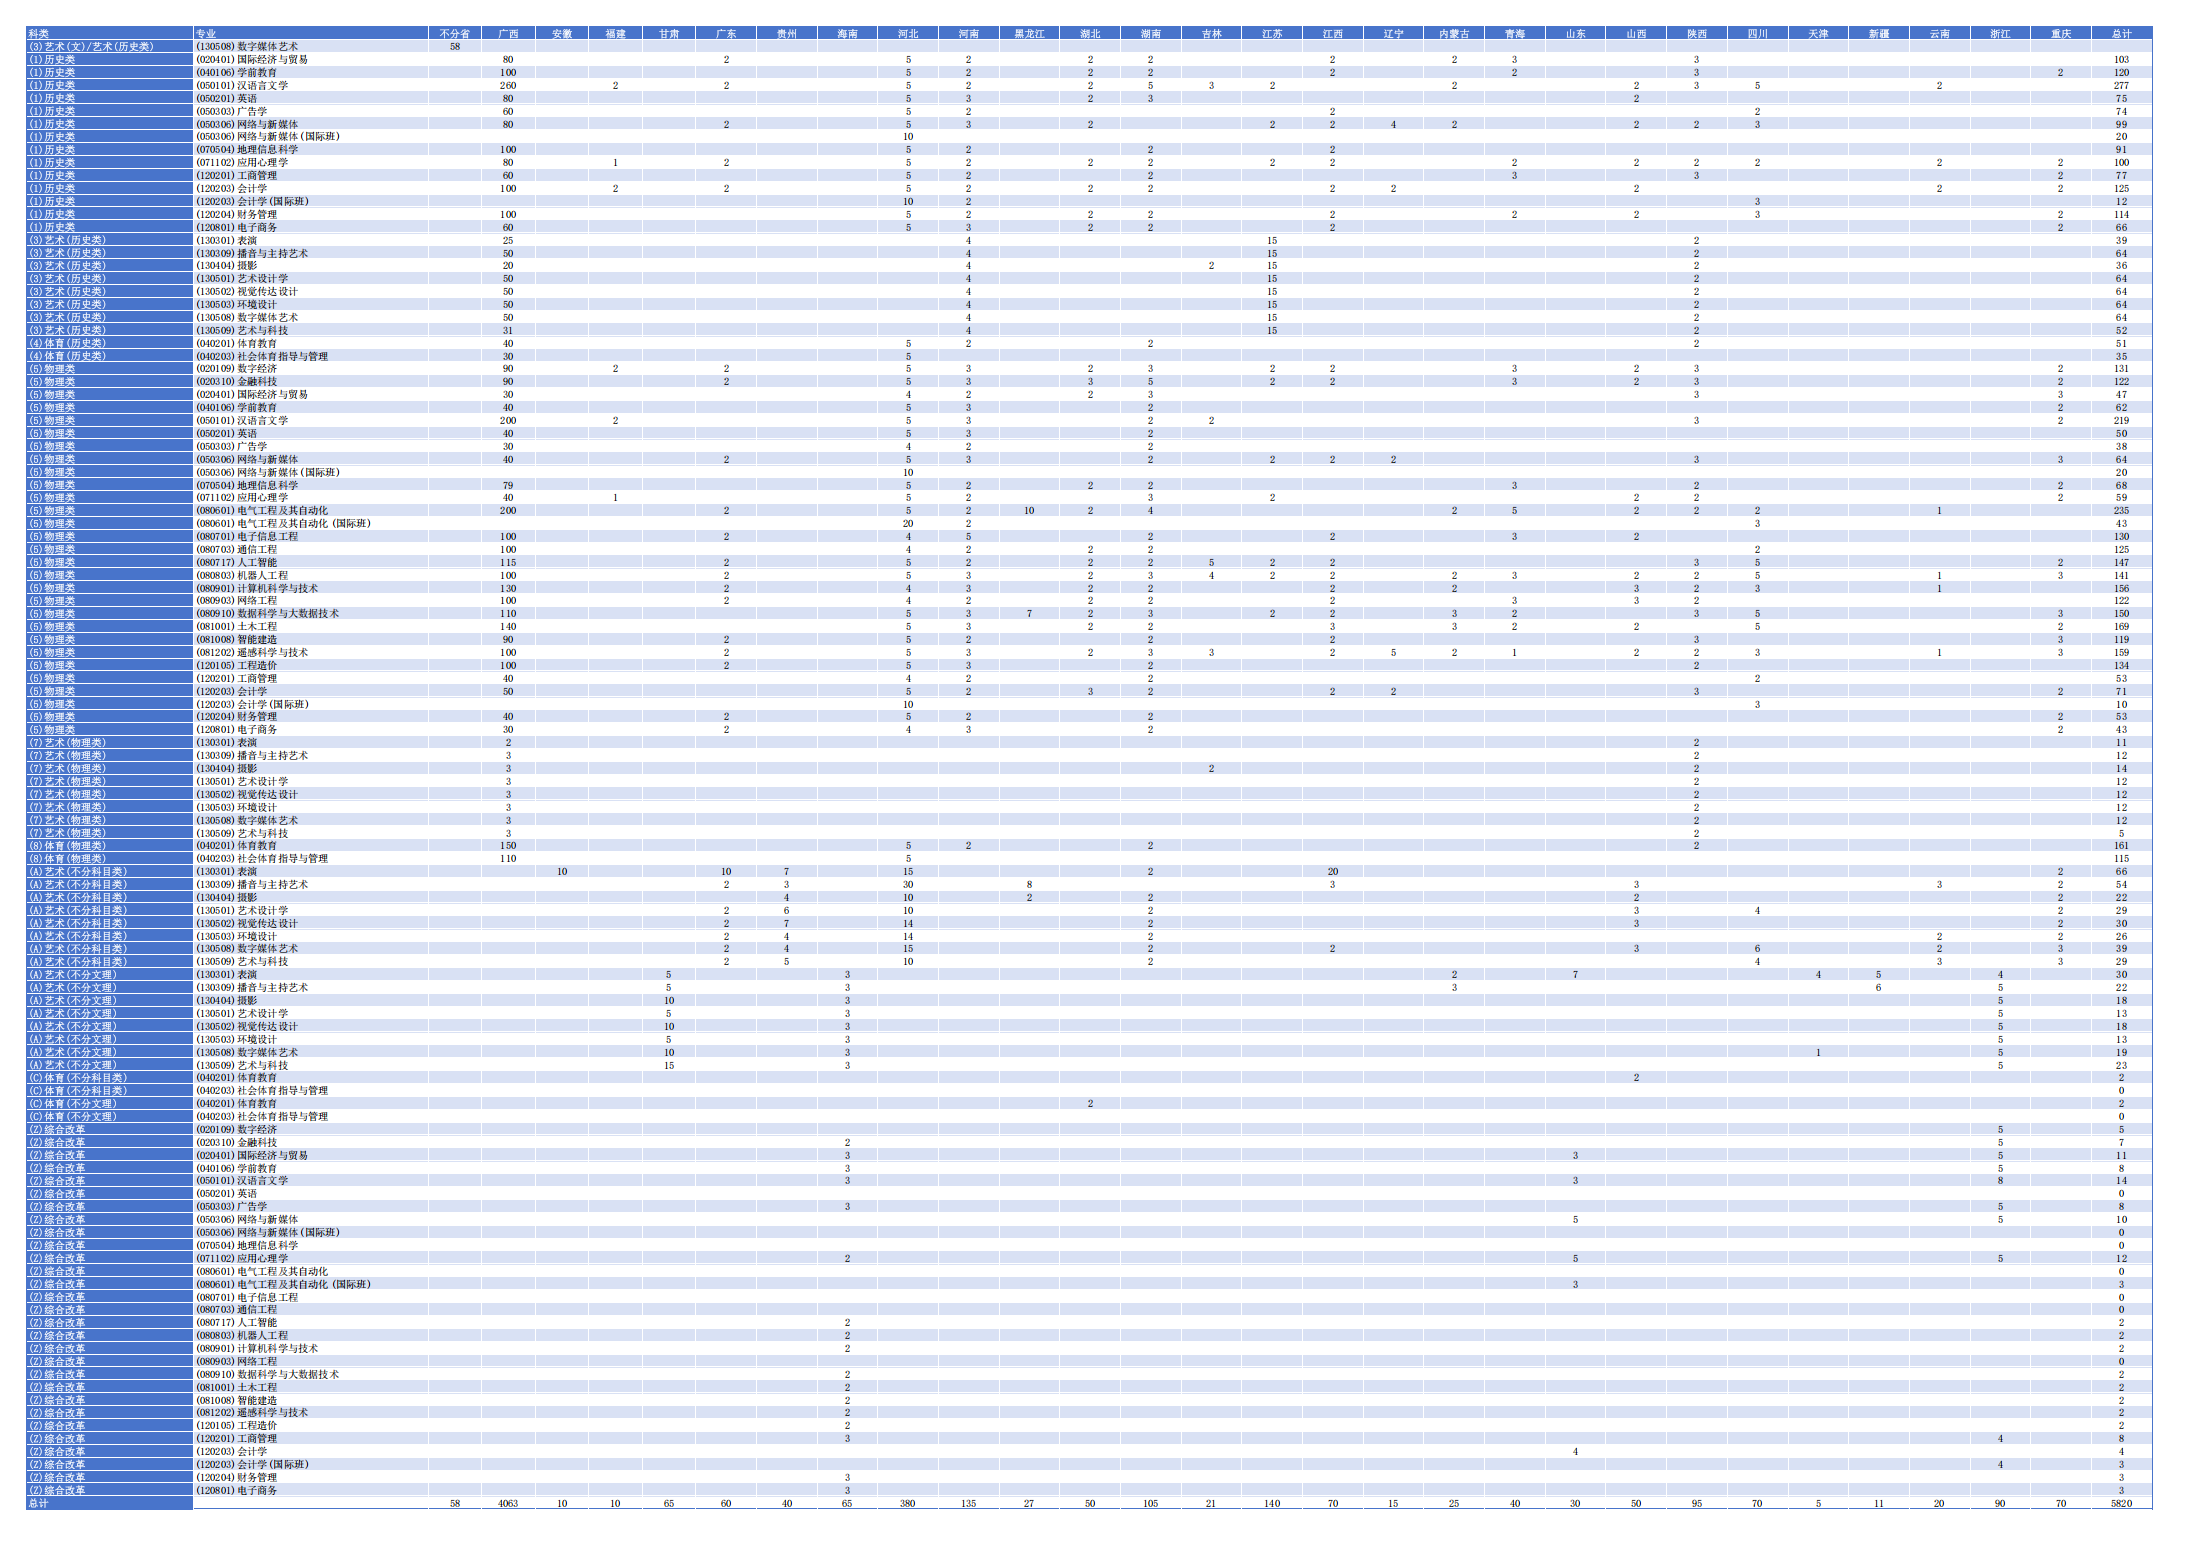Click the row total cell 219
Viewport: 2205px width, 1559px height.
2121,421
